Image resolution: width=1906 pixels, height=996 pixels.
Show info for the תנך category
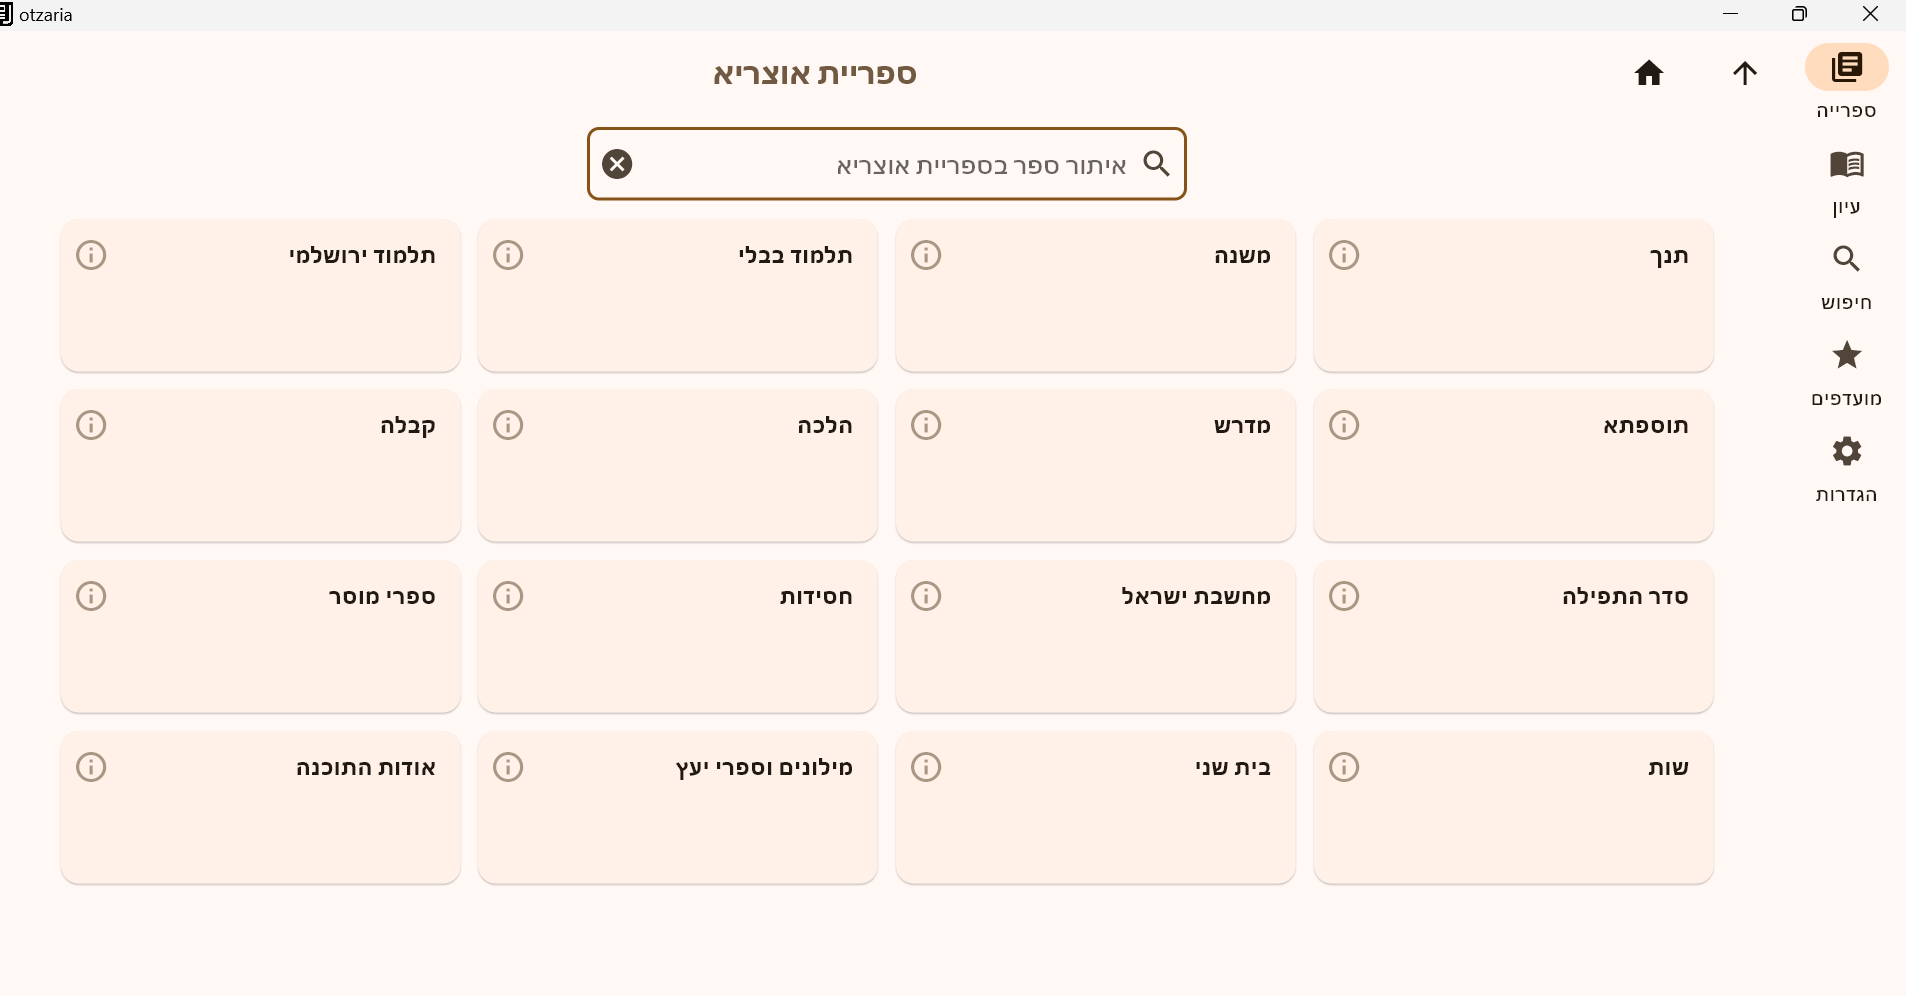(1344, 255)
